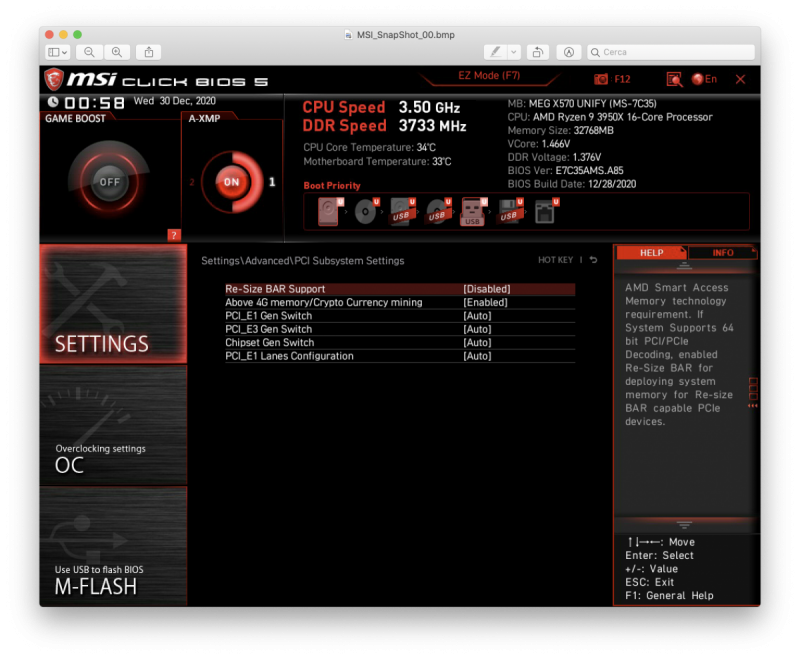Image resolution: width=800 pixels, height=659 pixels.
Task: Click the help panel top scroll handle
Action: [684, 266]
